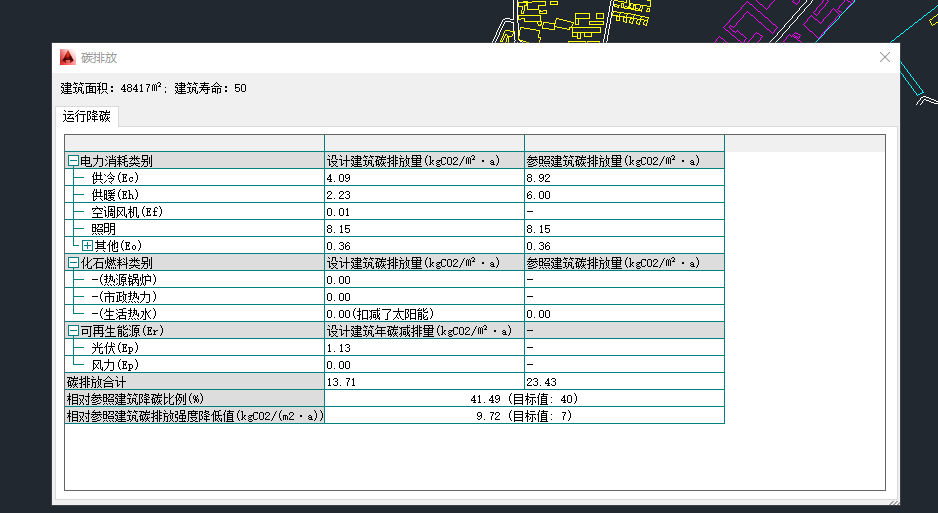Select the (市政热力) row label
The image size is (938, 513).
click(x=124, y=297)
